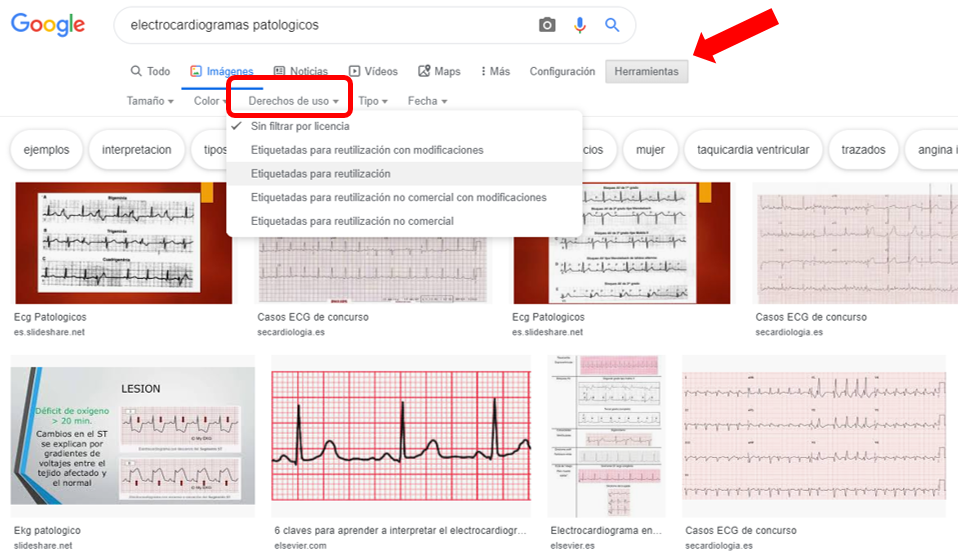The width and height of the screenshot is (958, 552).
Task: Open search by image camera icon
Action: [x=547, y=25]
